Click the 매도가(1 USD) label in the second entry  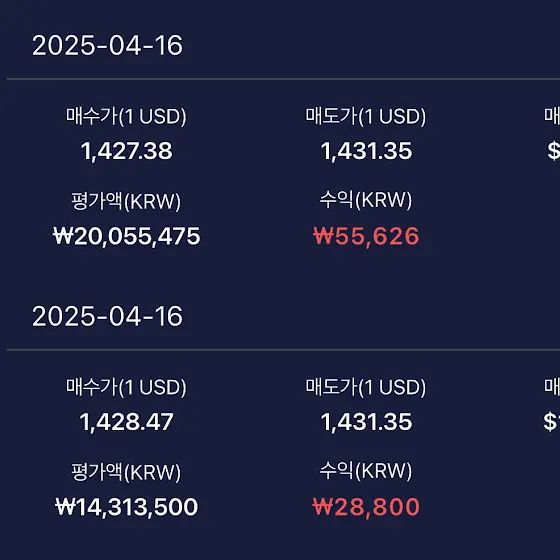(366, 387)
